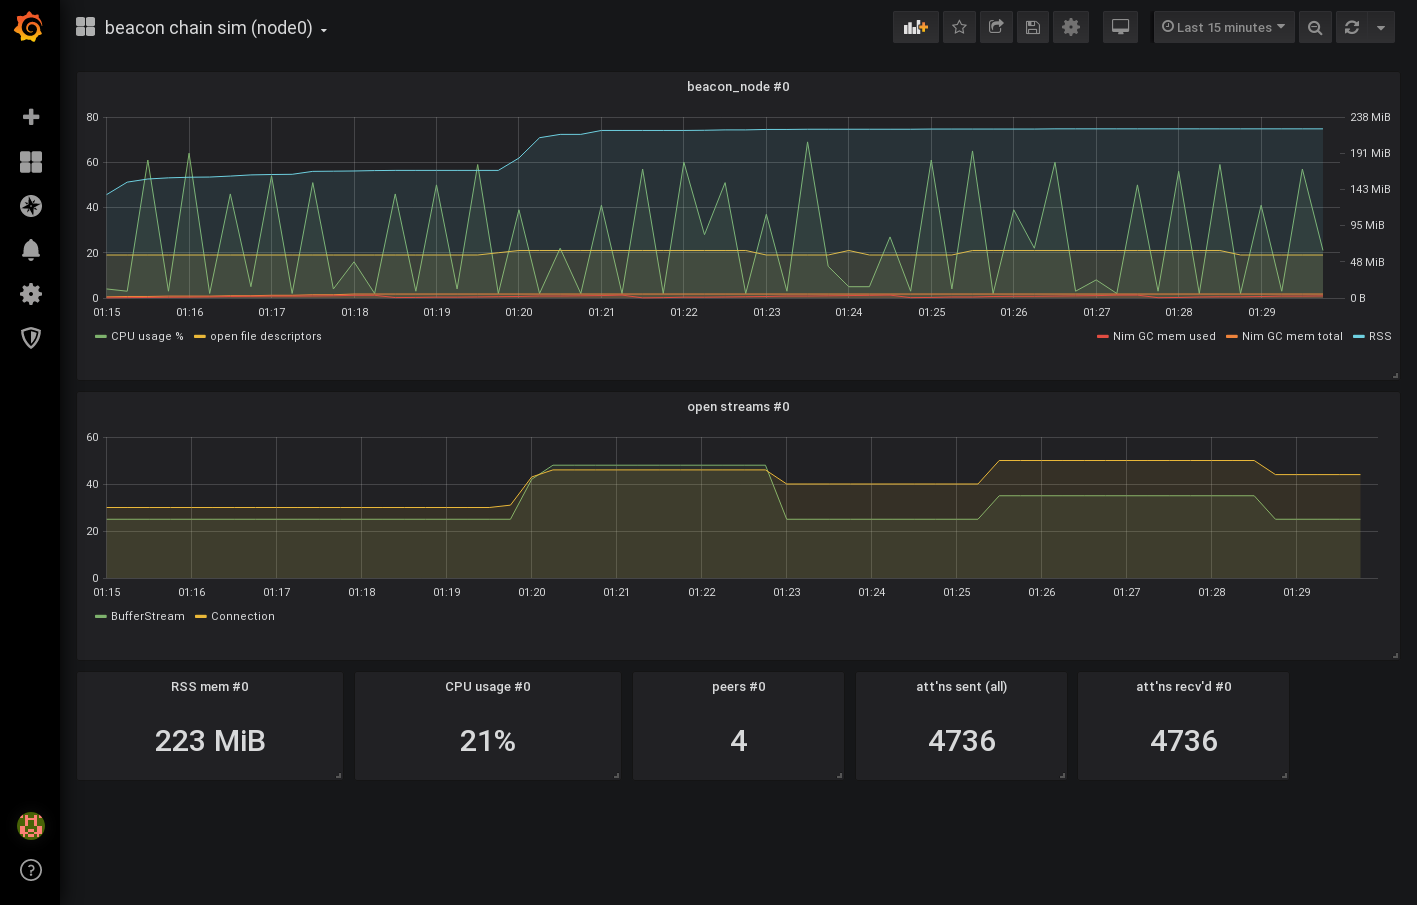Open the Create plus menu in sidebar

[x=31, y=117]
